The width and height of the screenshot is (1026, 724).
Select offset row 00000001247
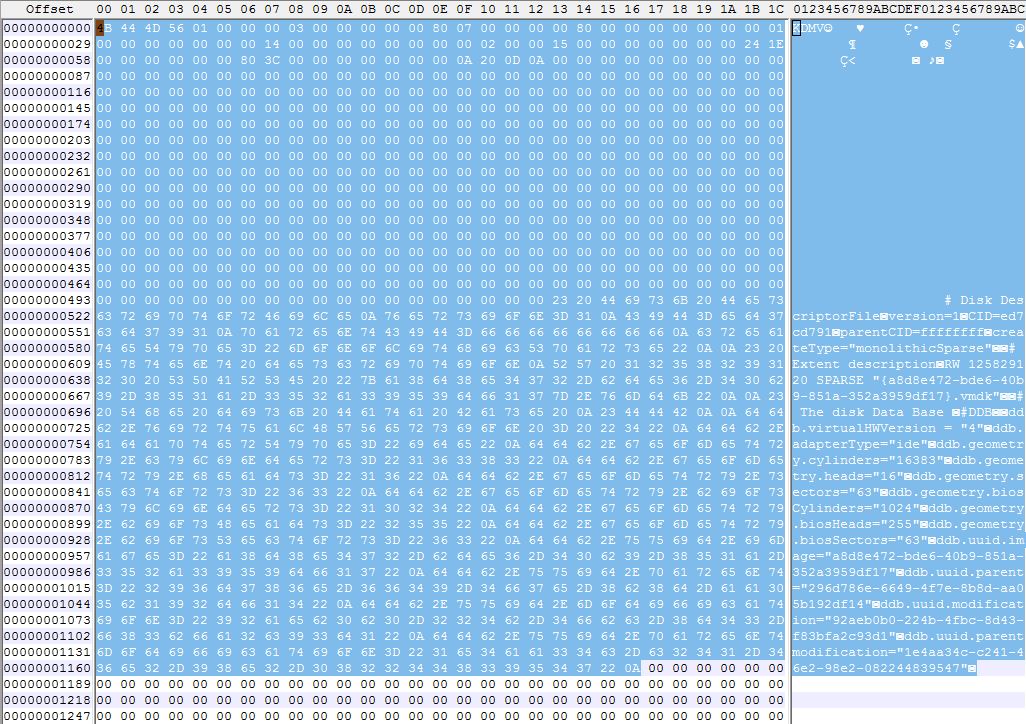(47, 716)
